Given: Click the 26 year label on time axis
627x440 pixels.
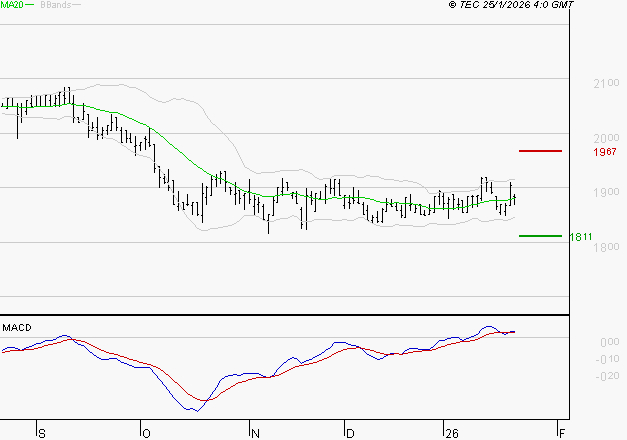Looking at the screenshot, I should 452,434.
